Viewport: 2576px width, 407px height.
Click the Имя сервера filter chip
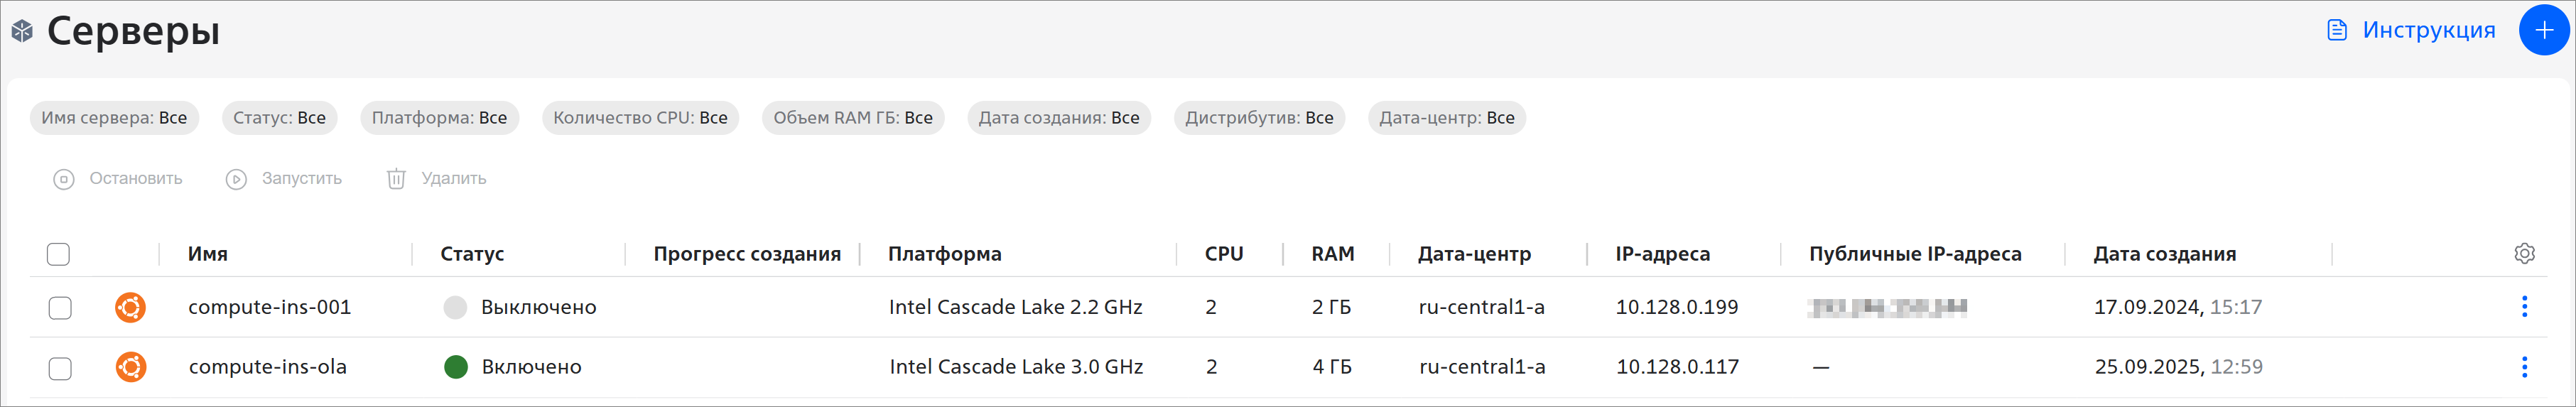point(114,118)
